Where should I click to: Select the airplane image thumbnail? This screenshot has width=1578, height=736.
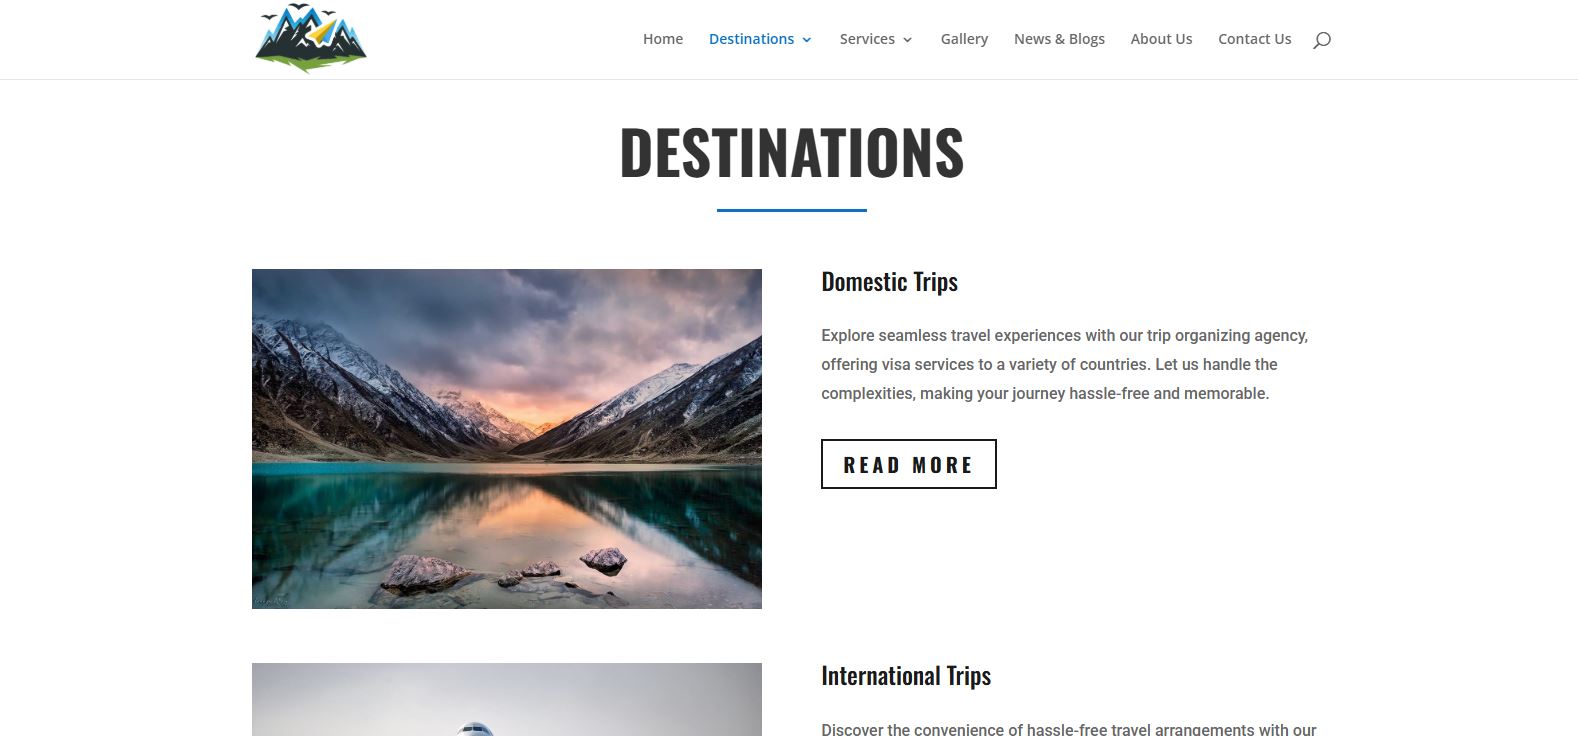tap(507, 699)
